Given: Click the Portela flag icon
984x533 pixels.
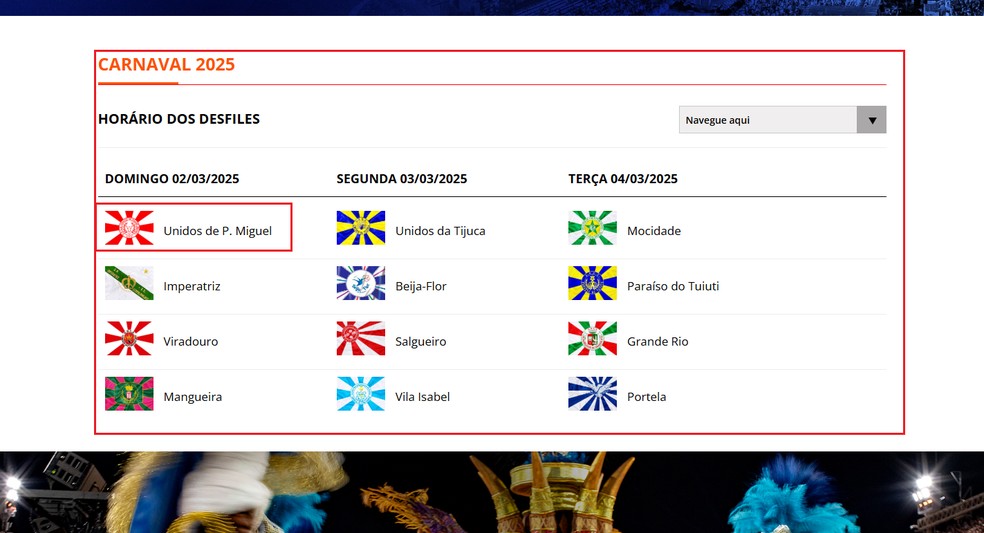Looking at the screenshot, I should [x=592, y=394].
